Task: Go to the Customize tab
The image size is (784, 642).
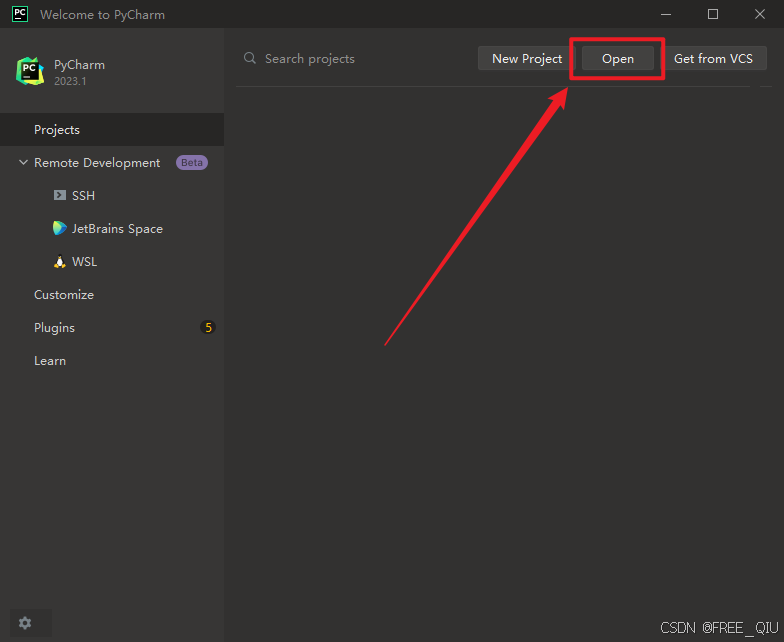Action: click(64, 294)
